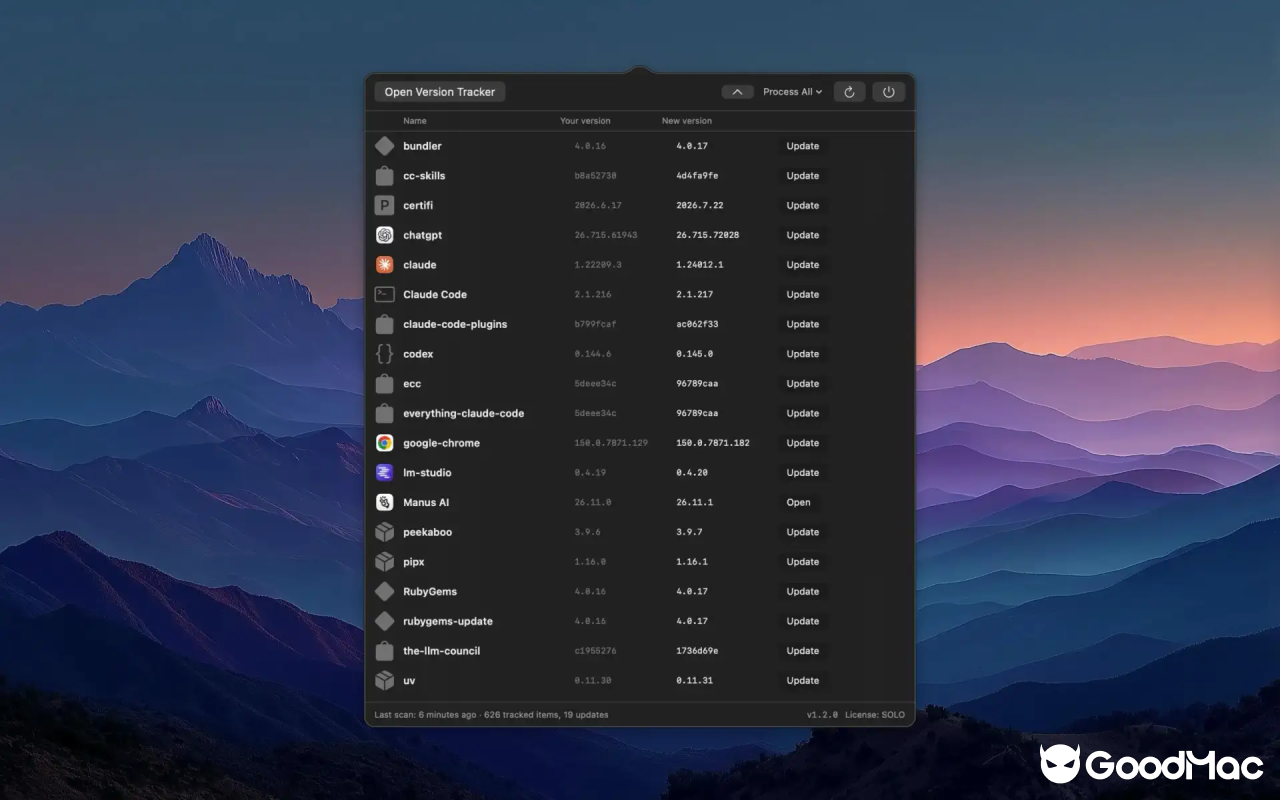Update google-chrome

(803, 443)
